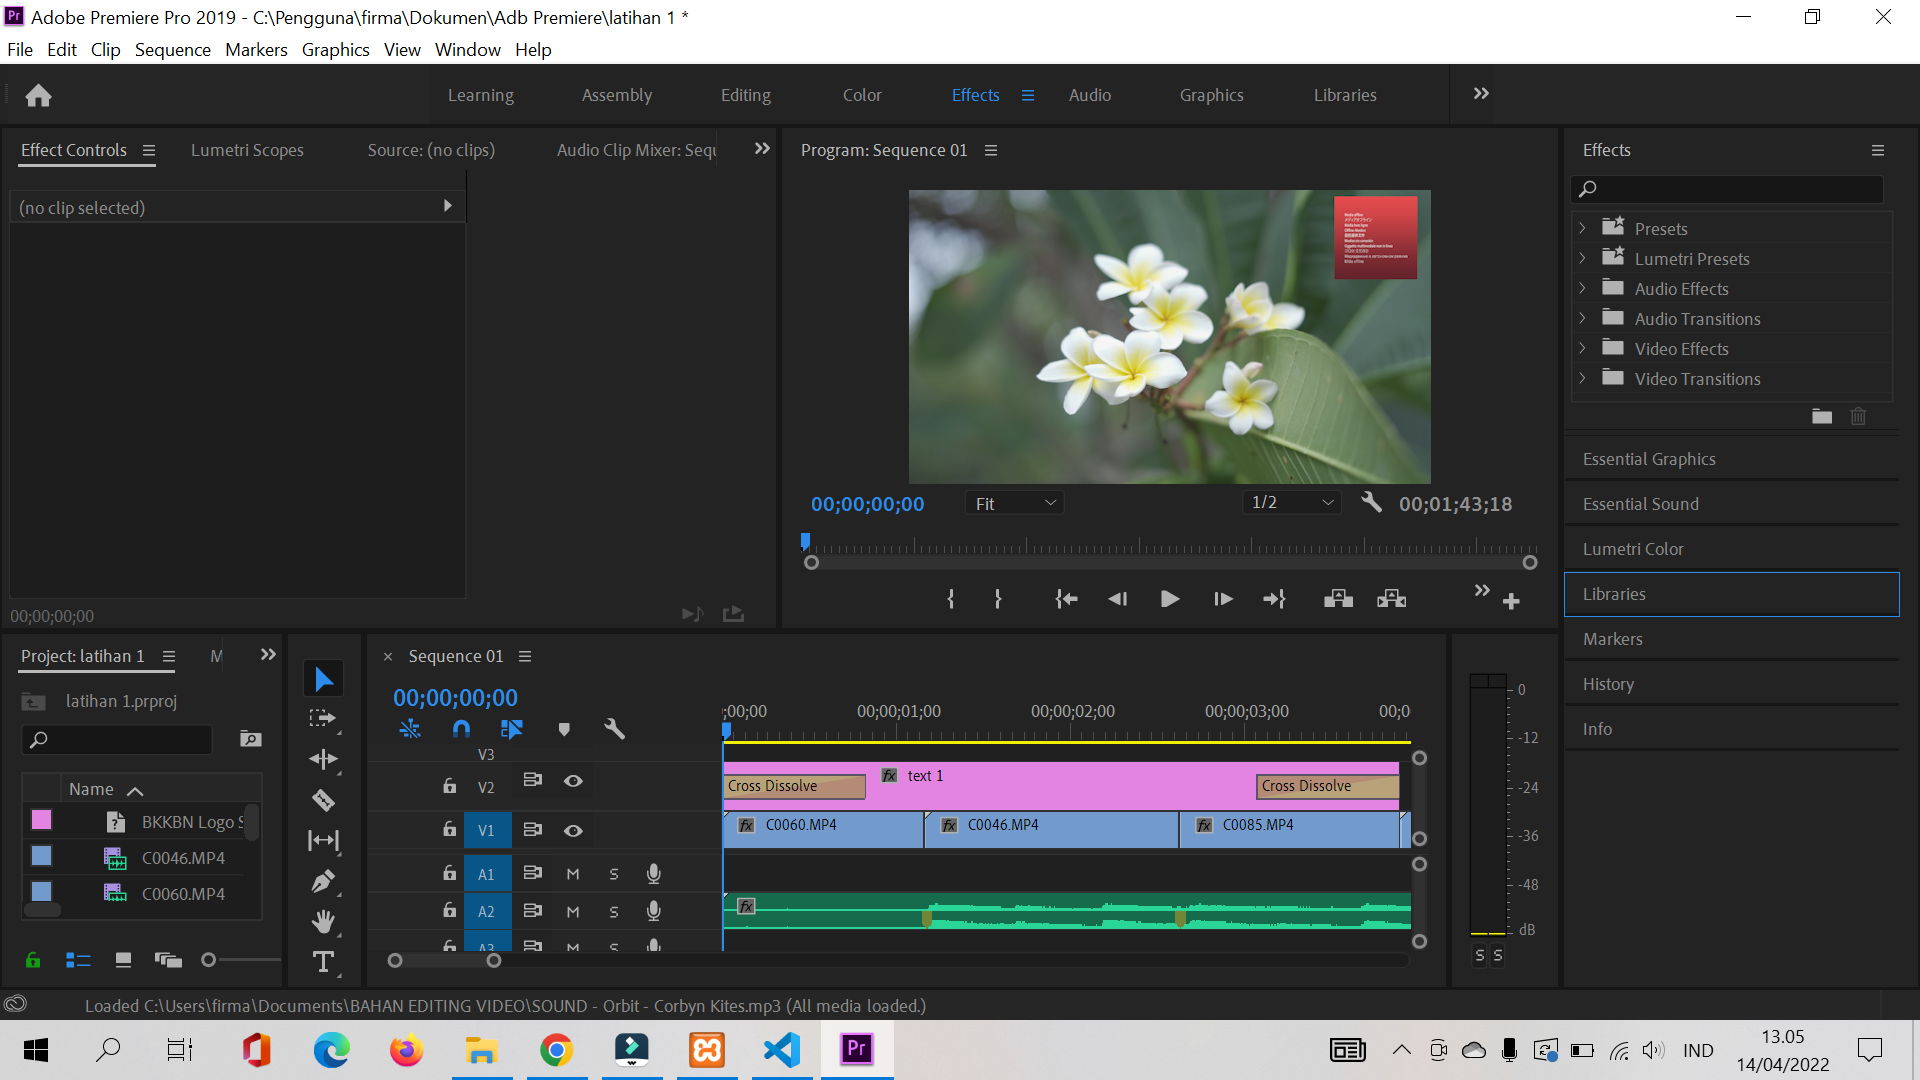Image resolution: width=1920 pixels, height=1080 pixels.
Task: Click the Play button in Program monitor
Action: coord(1169,599)
